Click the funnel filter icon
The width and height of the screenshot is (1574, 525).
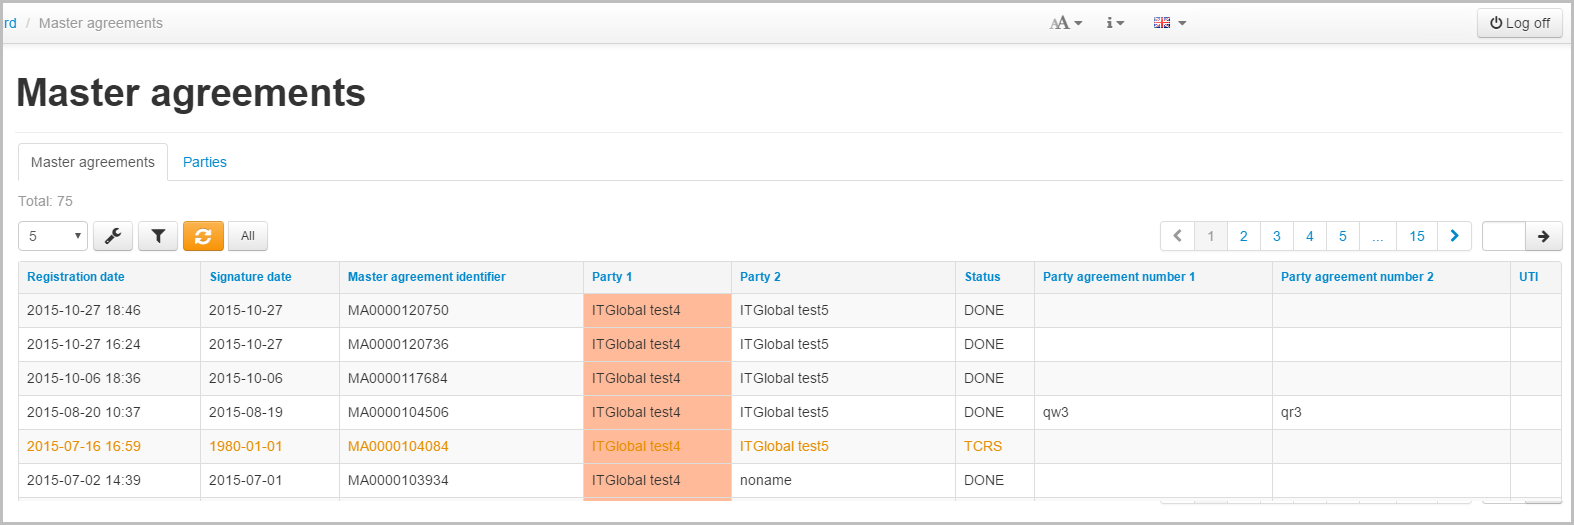coord(158,236)
